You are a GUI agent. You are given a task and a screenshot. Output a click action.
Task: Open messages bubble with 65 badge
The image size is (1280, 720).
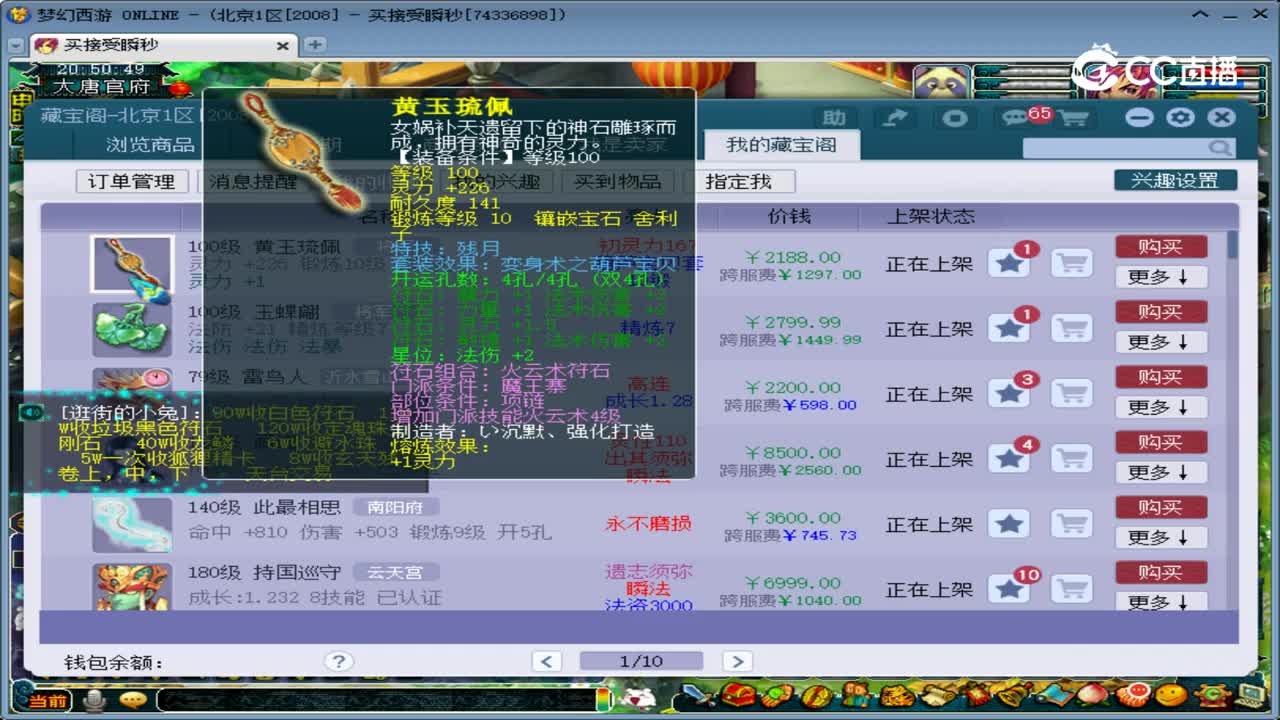(x=1019, y=118)
